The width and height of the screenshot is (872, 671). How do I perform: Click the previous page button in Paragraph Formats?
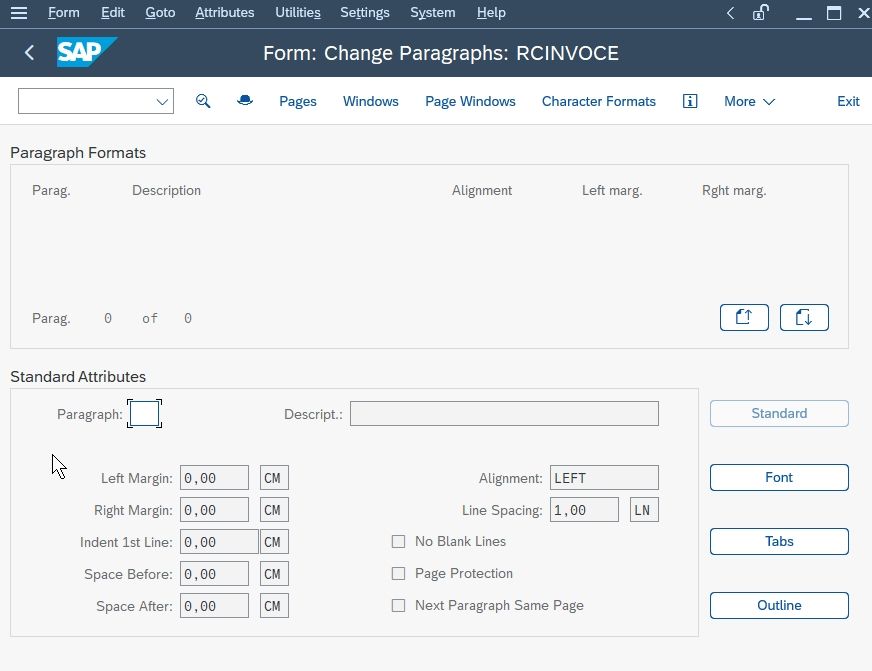(744, 317)
